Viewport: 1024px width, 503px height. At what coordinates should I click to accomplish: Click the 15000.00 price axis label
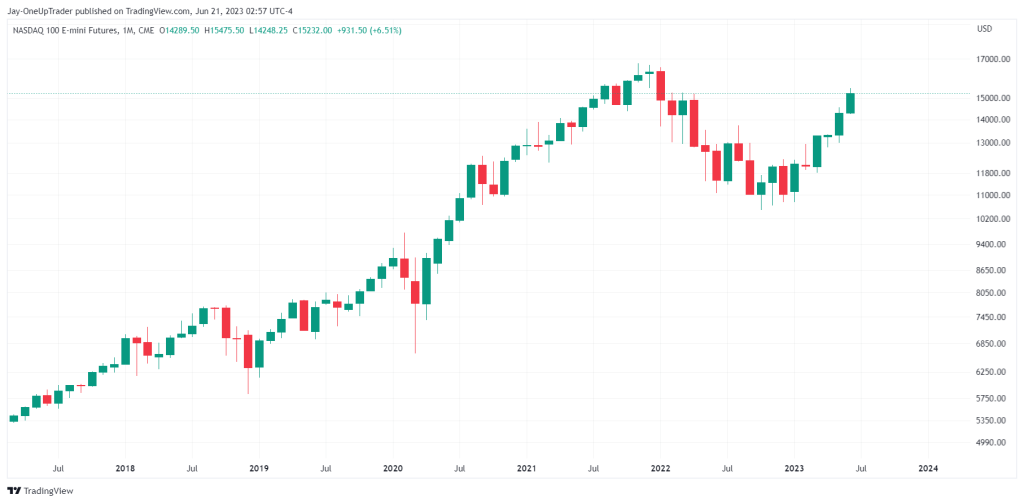tap(989, 98)
